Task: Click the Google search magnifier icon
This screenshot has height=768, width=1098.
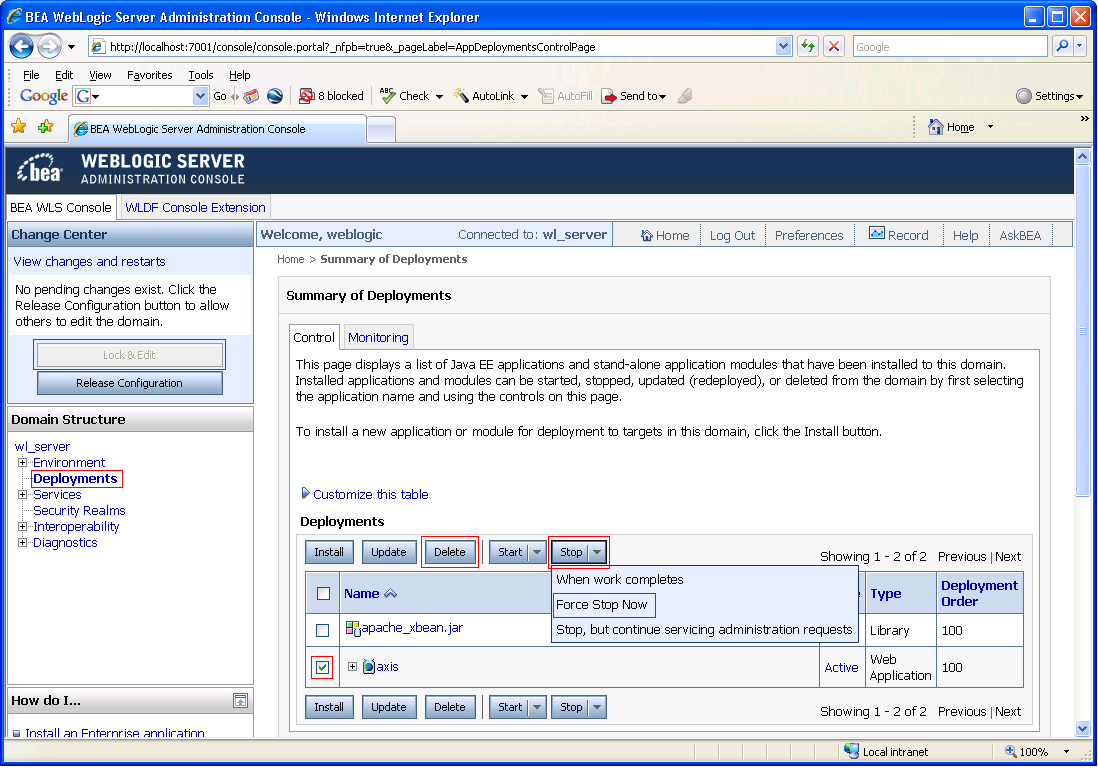Action: pos(1062,47)
